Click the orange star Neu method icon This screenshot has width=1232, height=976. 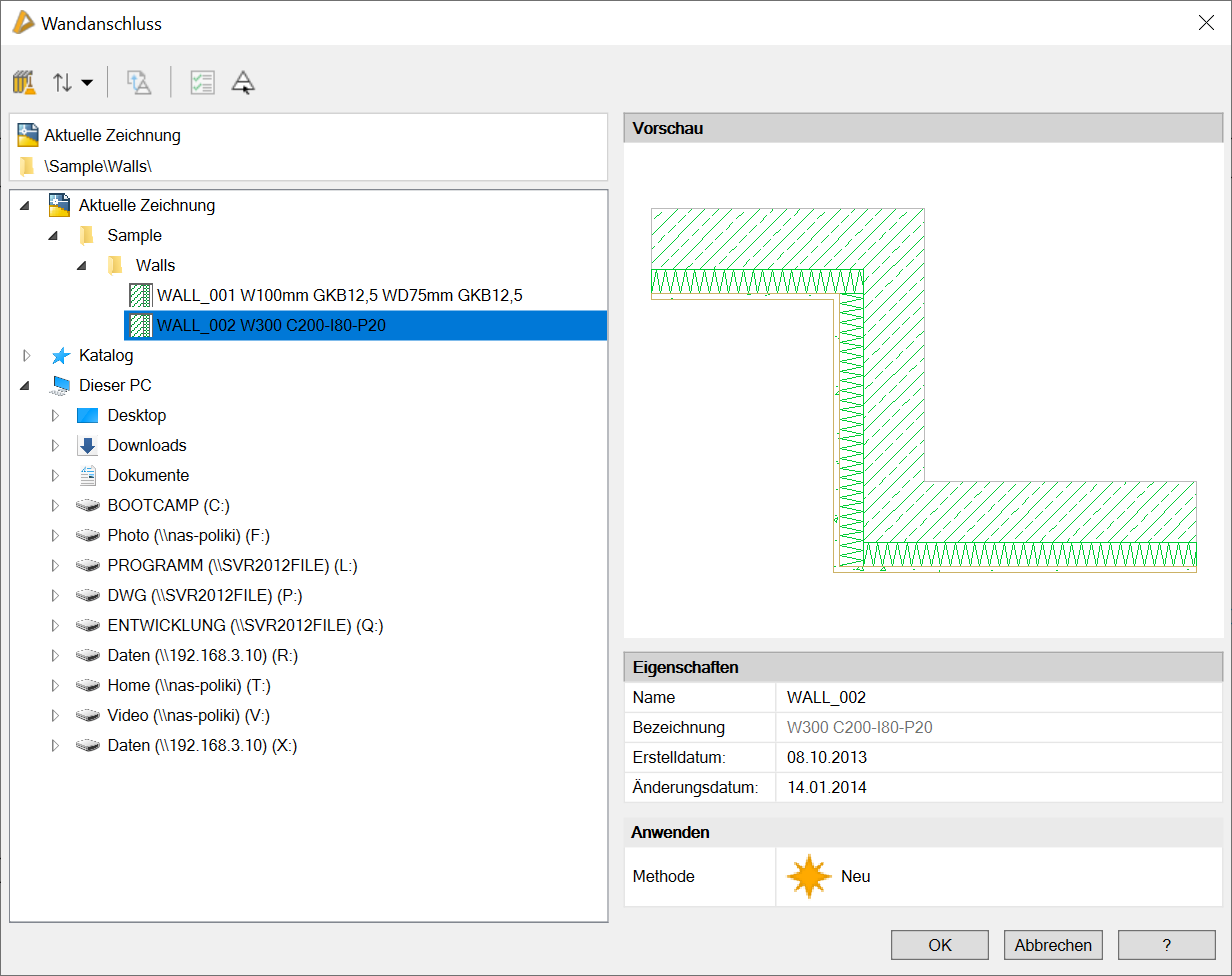coord(808,876)
